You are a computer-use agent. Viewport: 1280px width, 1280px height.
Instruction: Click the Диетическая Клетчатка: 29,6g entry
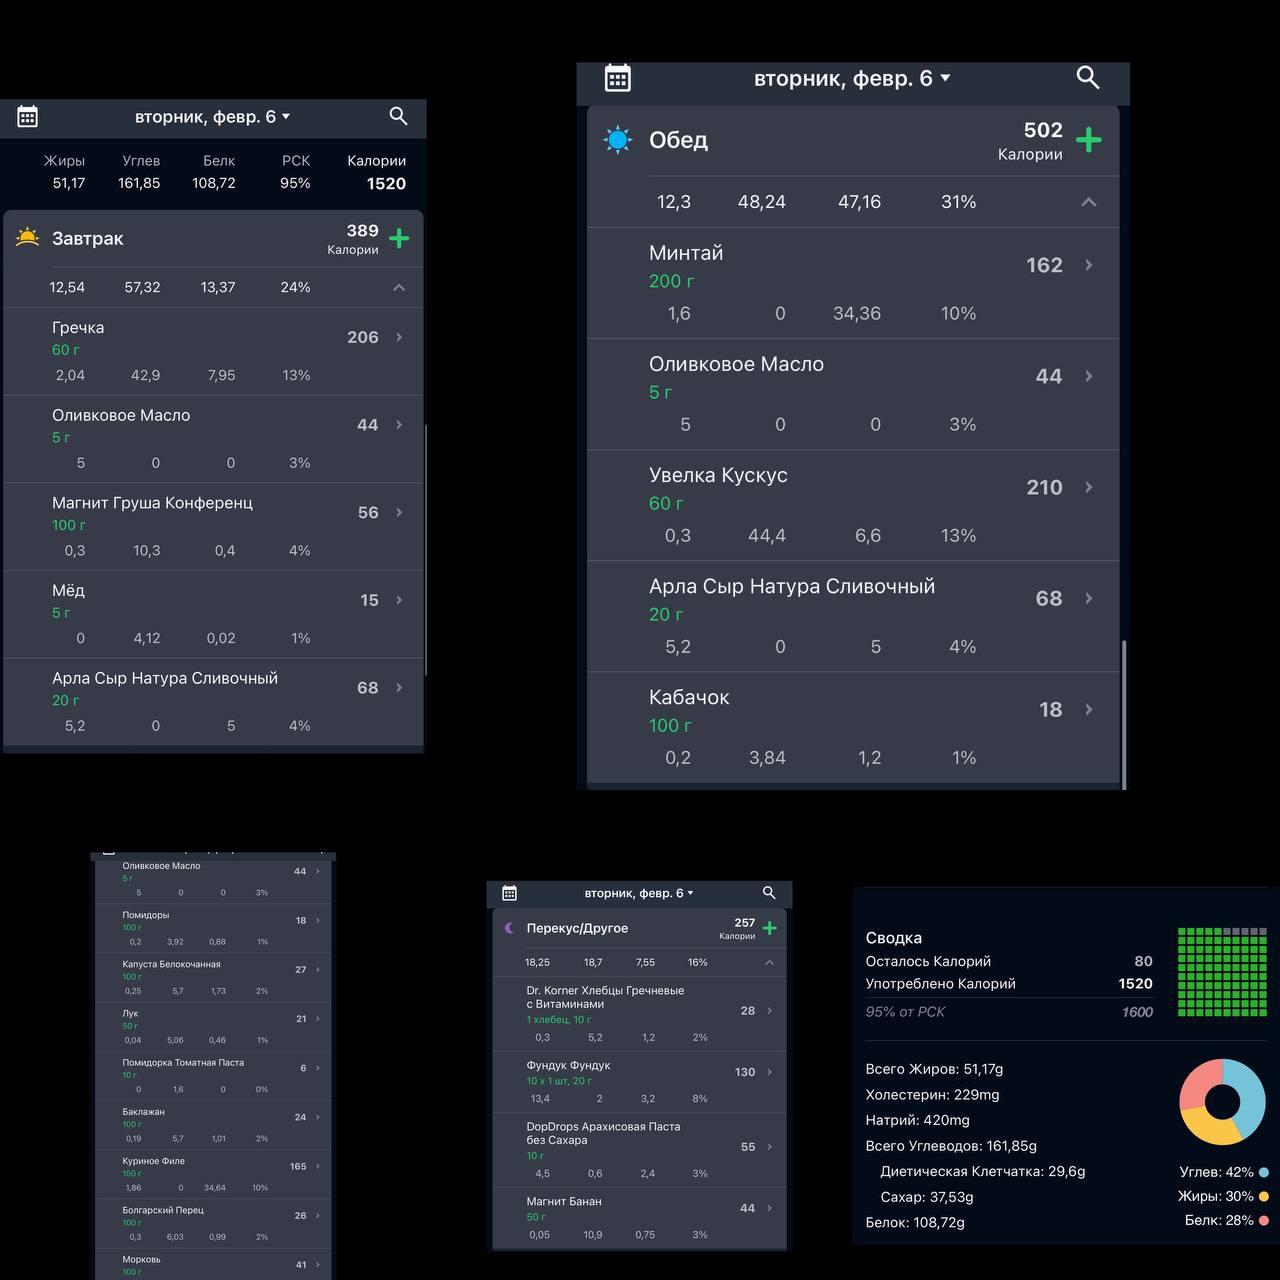(x=982, y=1171)
